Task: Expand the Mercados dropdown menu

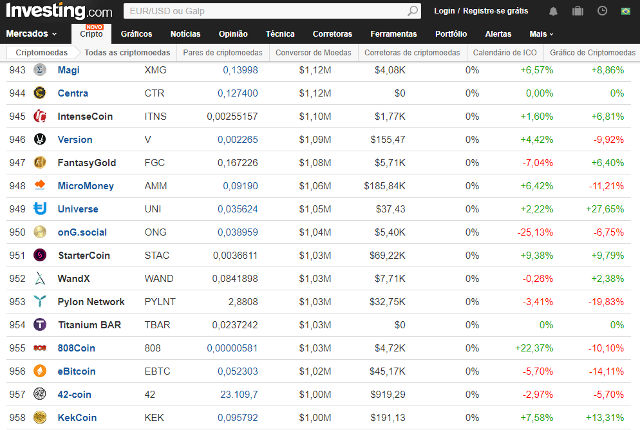Action: [x=31, y=34]
